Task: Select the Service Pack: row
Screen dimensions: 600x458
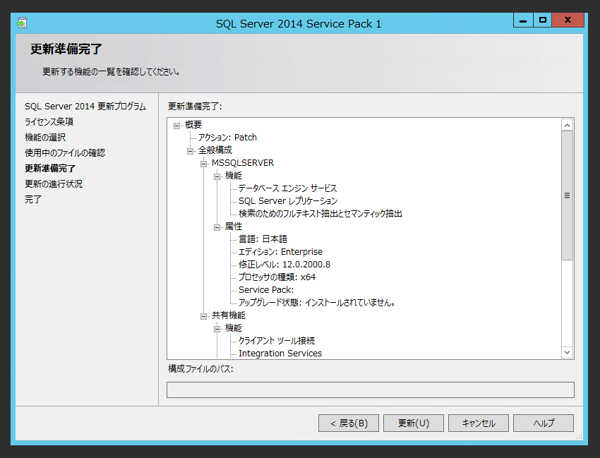Action: tap(266, 290)
